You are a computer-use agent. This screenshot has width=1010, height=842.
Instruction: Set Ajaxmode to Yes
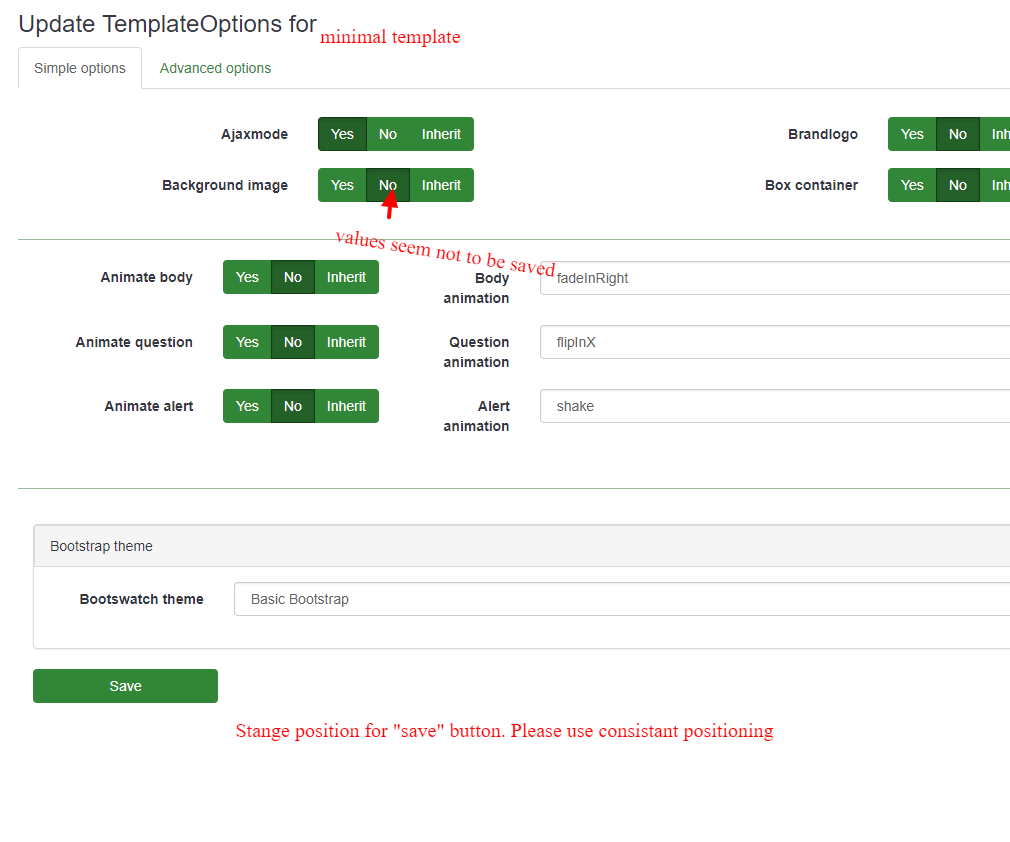(x=342, y=134)
